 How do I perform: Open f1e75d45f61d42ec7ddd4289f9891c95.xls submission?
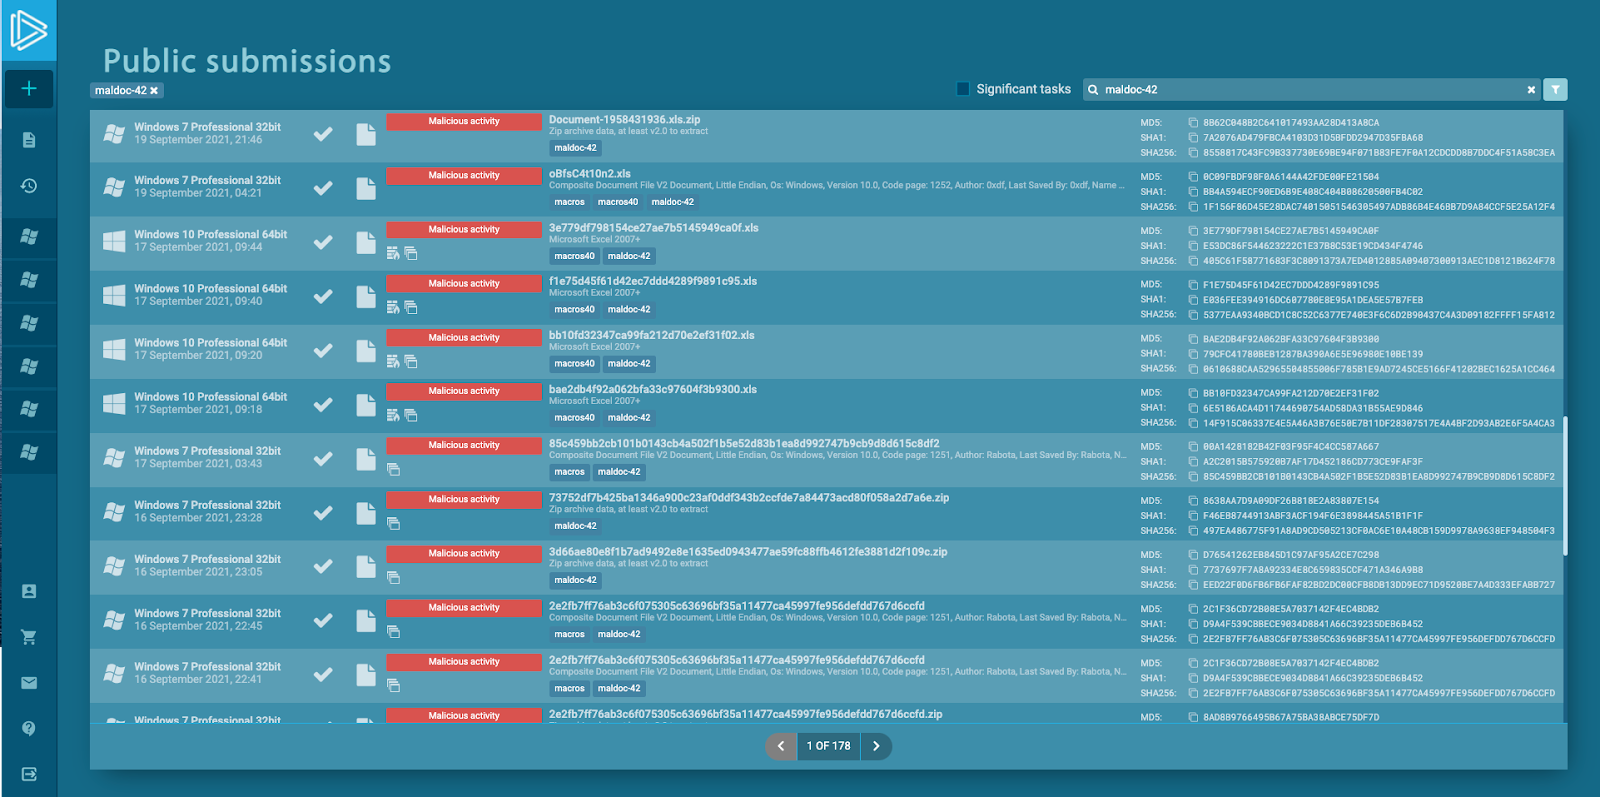pyautogui.click(x=653, y=282)
